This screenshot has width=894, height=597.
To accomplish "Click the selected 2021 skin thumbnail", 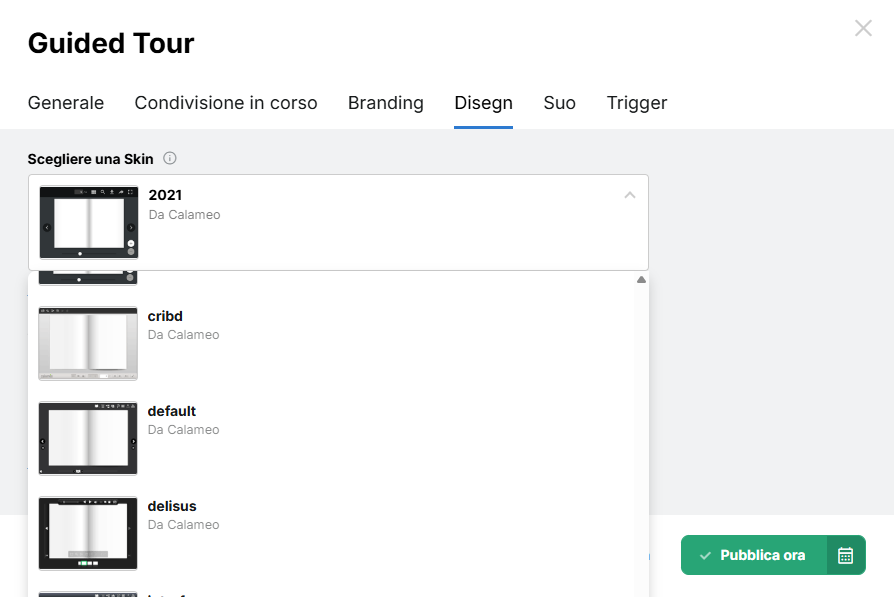I will pos(89,222).
